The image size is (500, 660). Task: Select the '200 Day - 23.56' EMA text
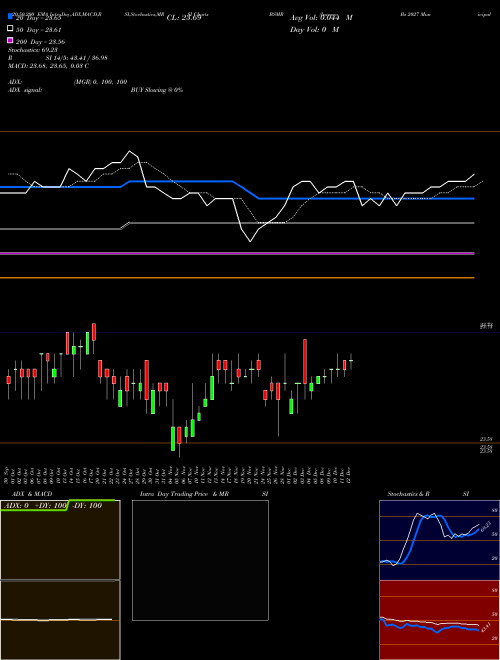[40, 42]
